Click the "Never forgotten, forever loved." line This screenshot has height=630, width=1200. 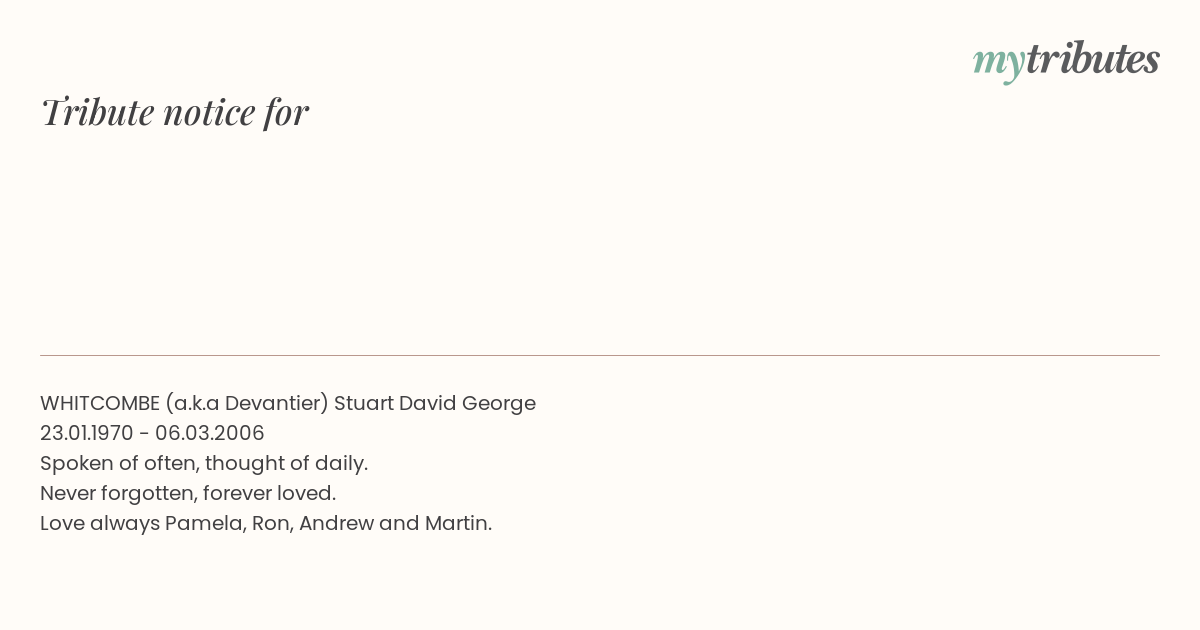coord(188,493)
